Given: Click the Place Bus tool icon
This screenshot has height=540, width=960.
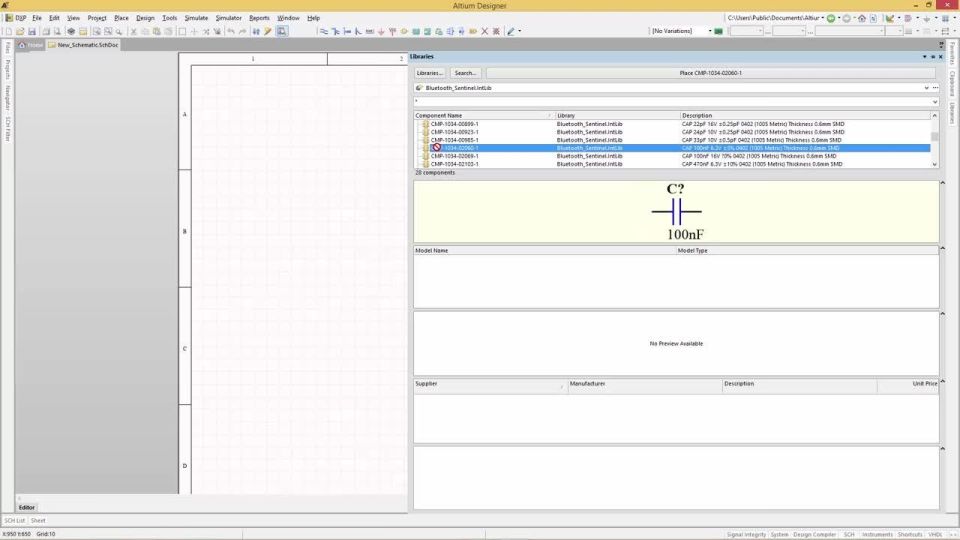Looking at the screenshot, I should click(336, 31).
